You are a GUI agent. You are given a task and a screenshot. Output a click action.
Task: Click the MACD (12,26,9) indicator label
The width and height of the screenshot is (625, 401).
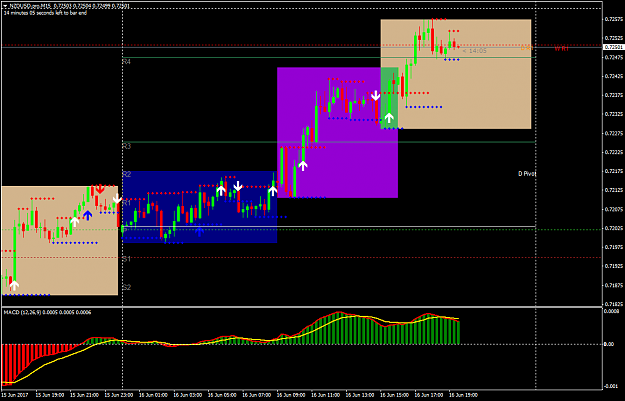tap(47, 313)
